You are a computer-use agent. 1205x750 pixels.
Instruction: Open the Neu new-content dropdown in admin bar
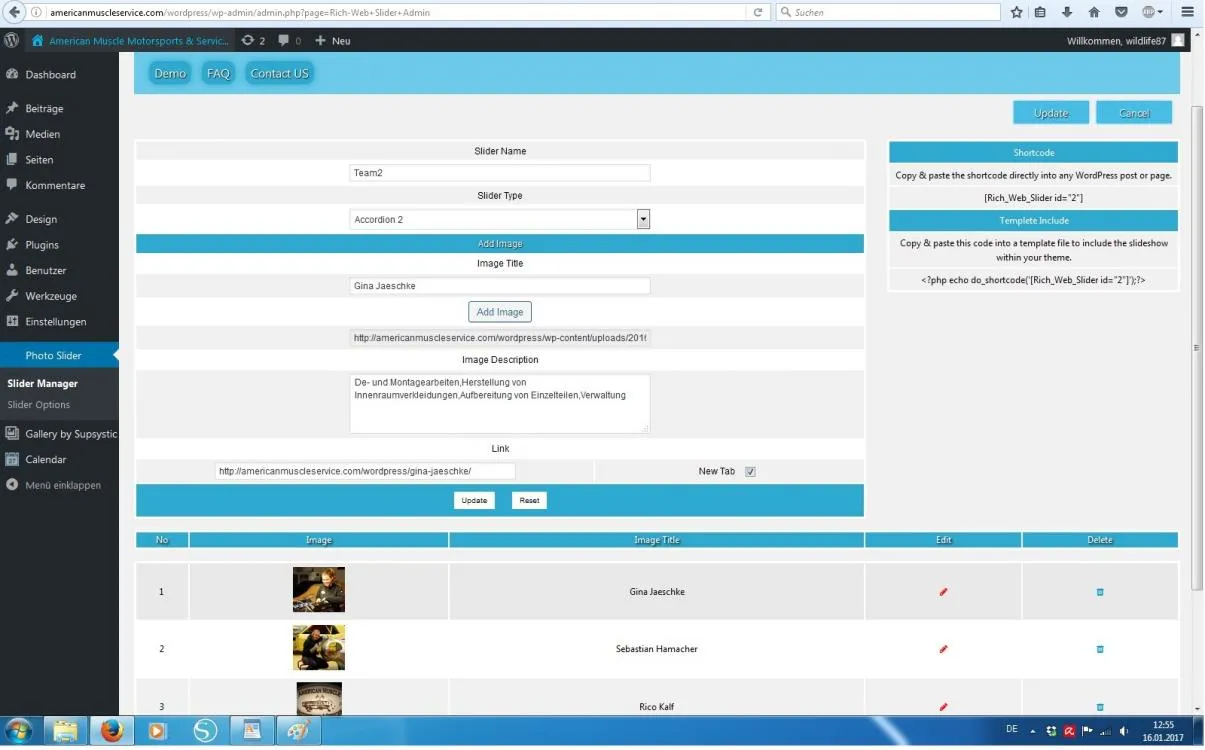point(333,41)
